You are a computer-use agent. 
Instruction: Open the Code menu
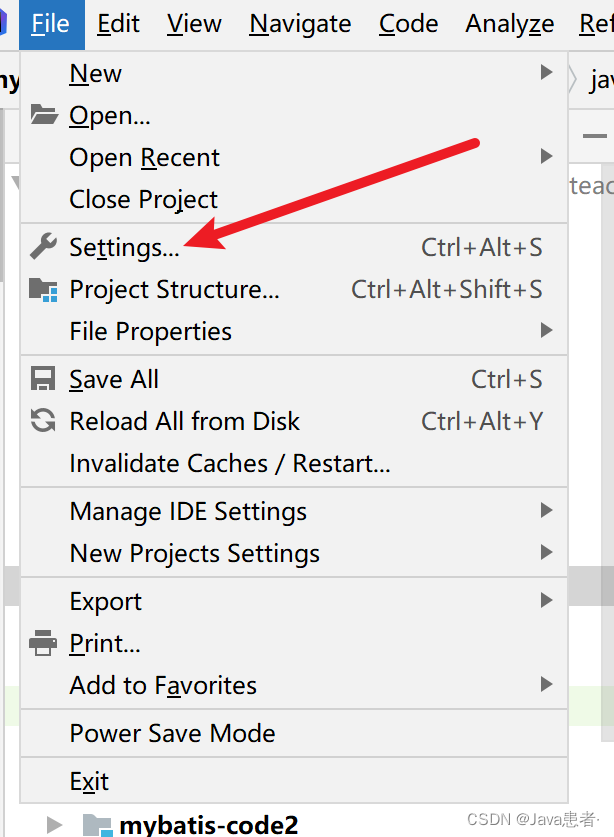click(408, 24)
